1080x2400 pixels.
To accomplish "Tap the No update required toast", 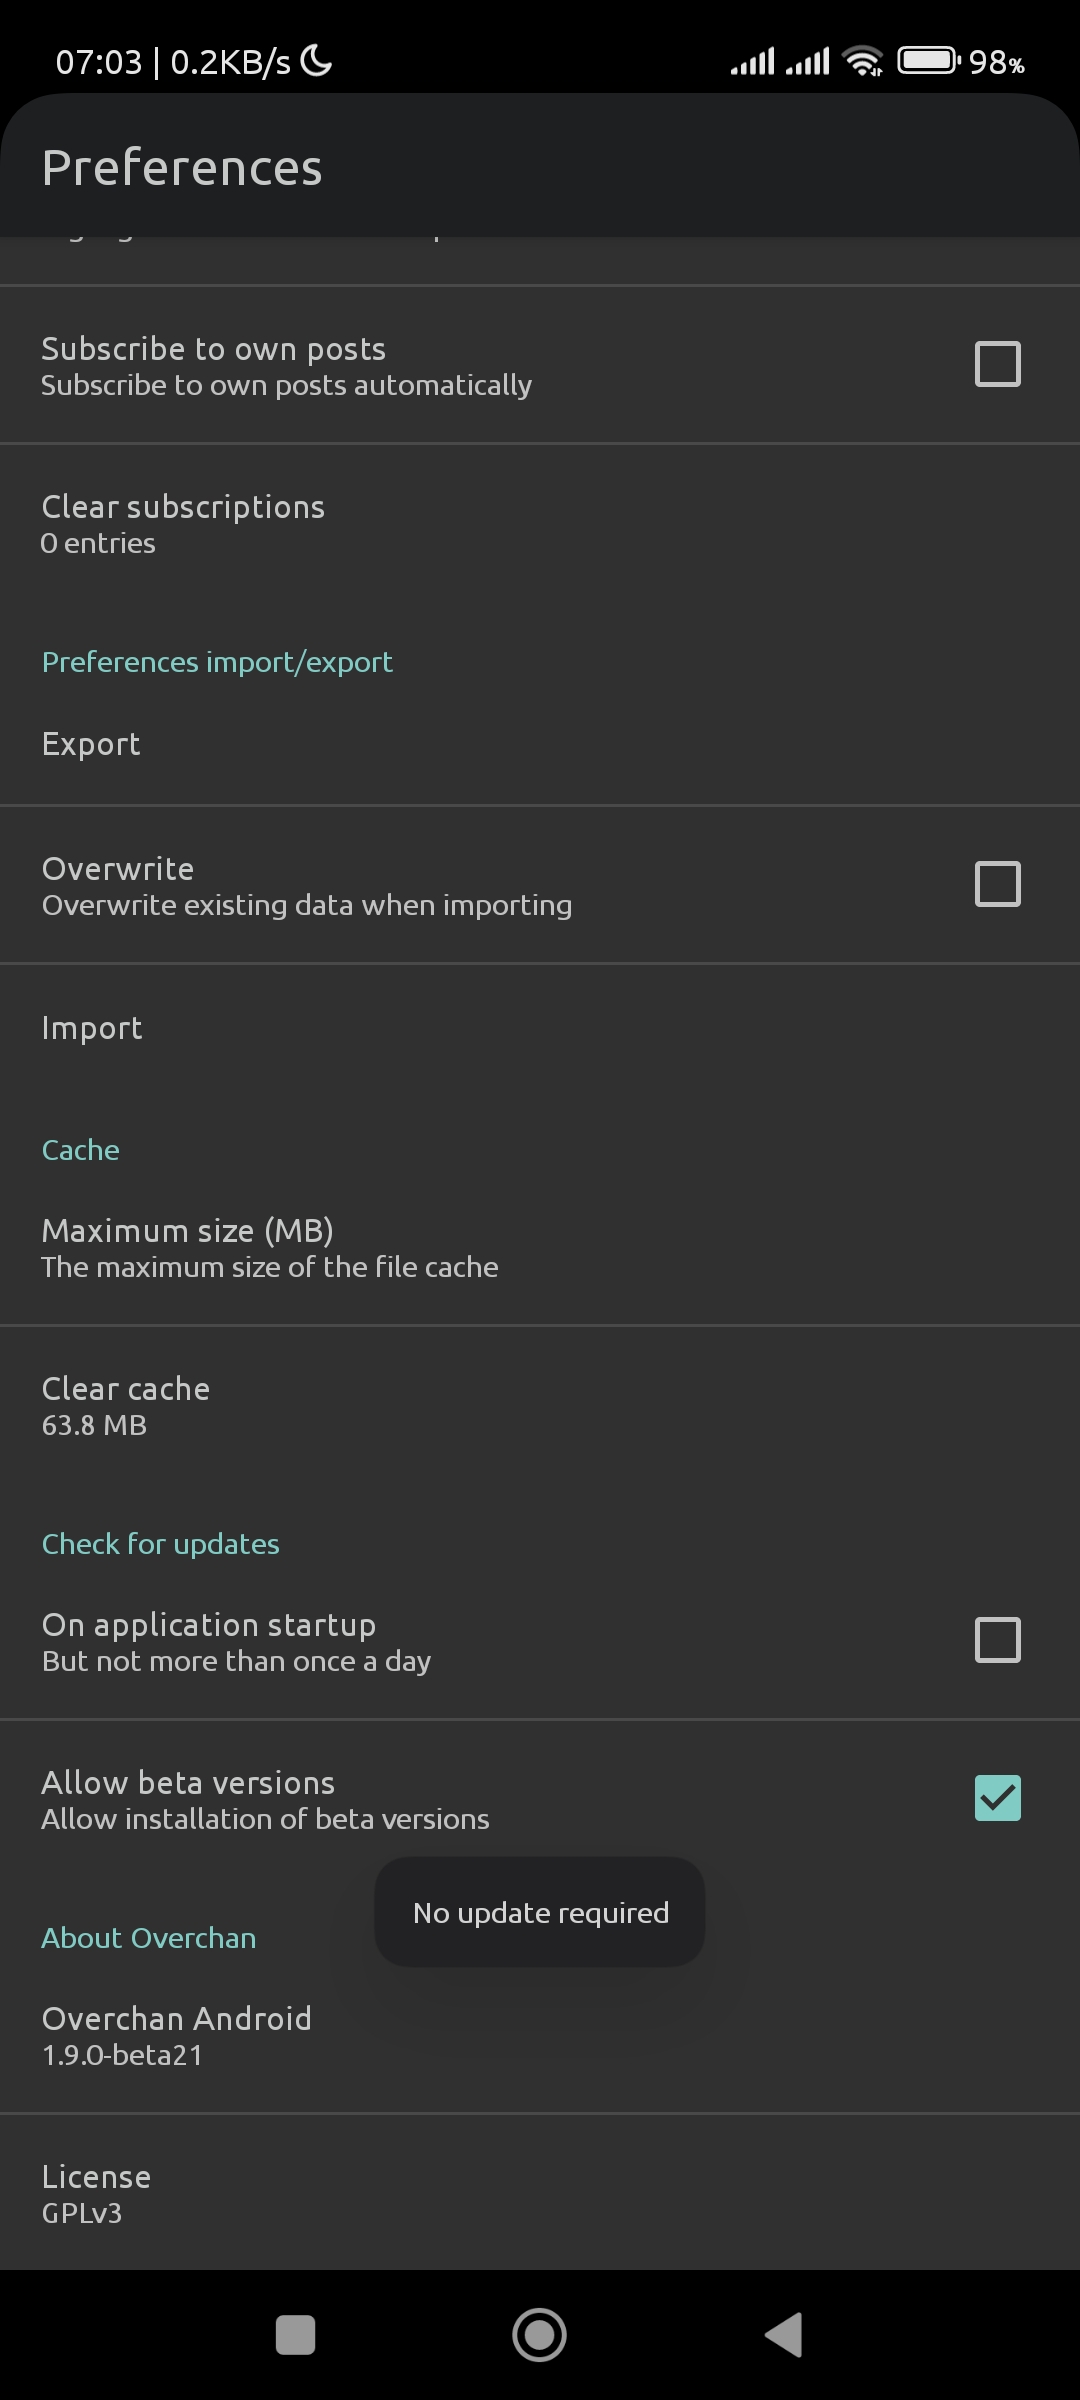I will (540, 1912).
